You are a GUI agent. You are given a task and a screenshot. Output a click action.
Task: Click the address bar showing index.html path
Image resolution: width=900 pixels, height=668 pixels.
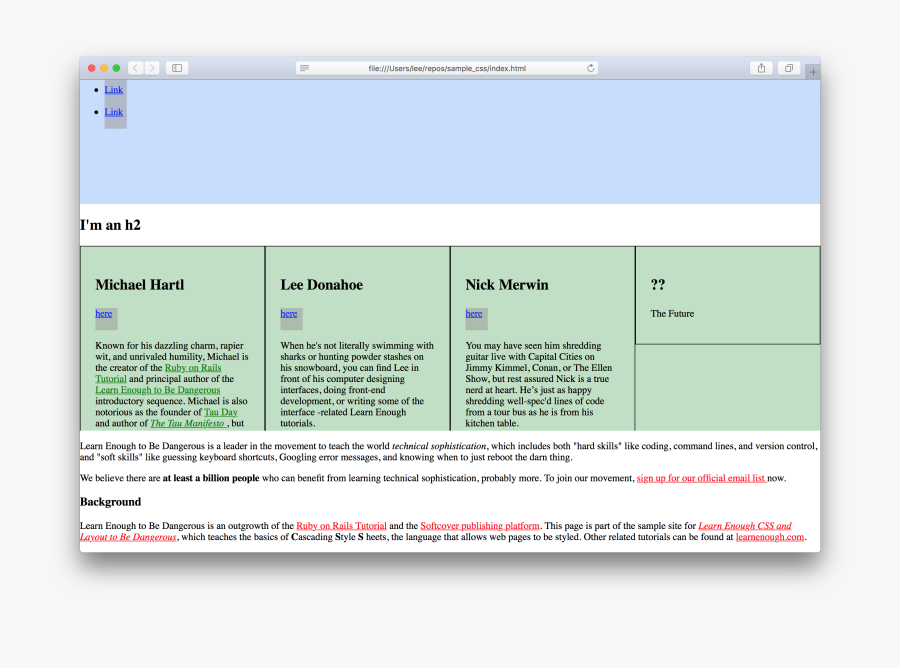[447, 68]
